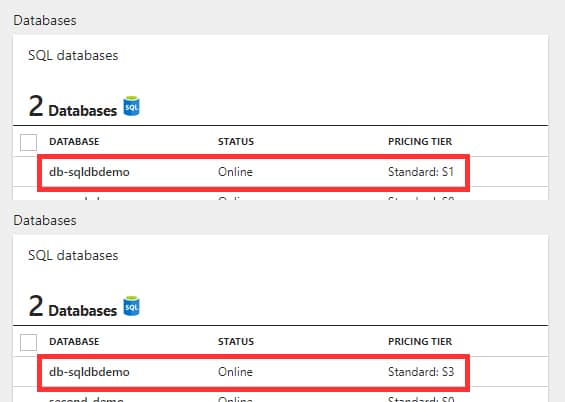Sort by DATABASE column in upper table

pos(74,142)
